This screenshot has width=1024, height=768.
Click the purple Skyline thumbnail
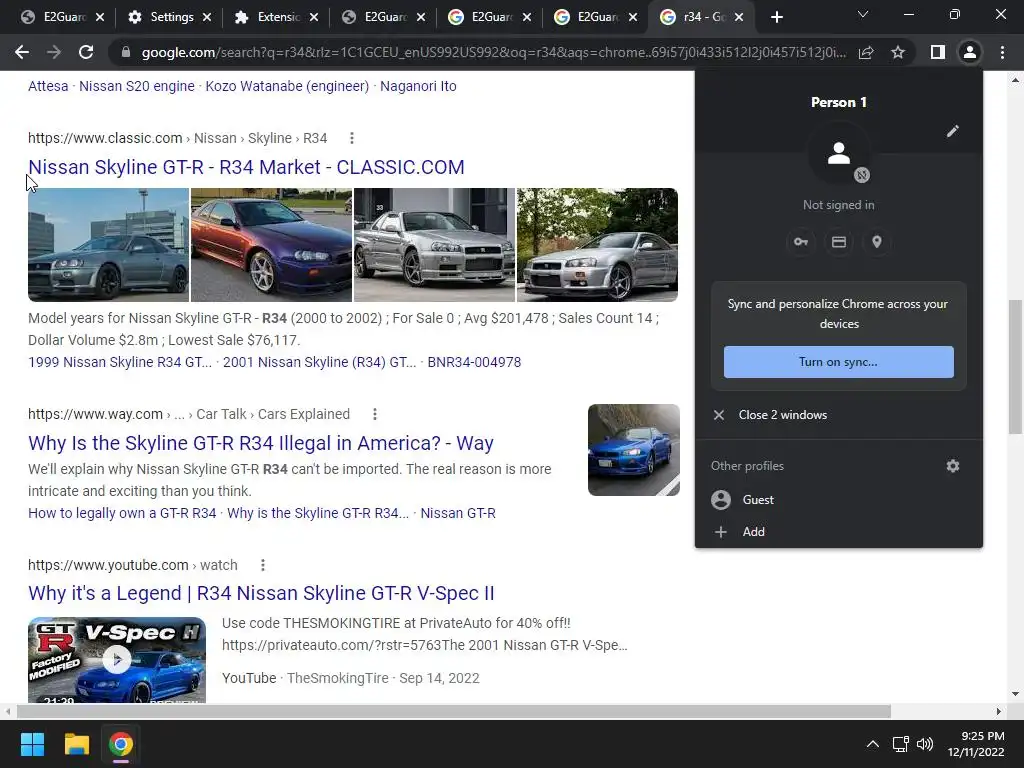(x=271, y=245)
